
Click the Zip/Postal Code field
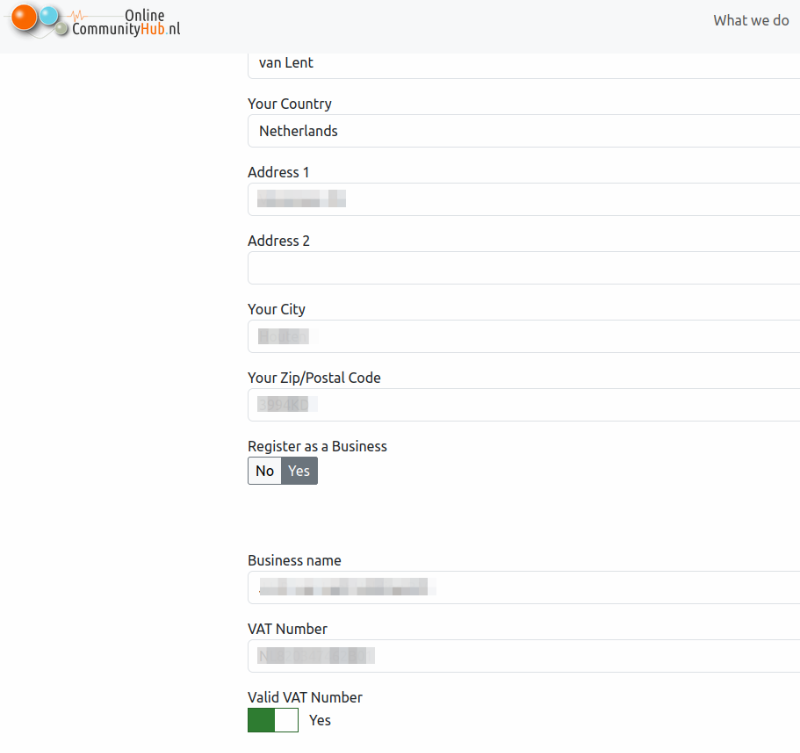(x=523, y=405)
